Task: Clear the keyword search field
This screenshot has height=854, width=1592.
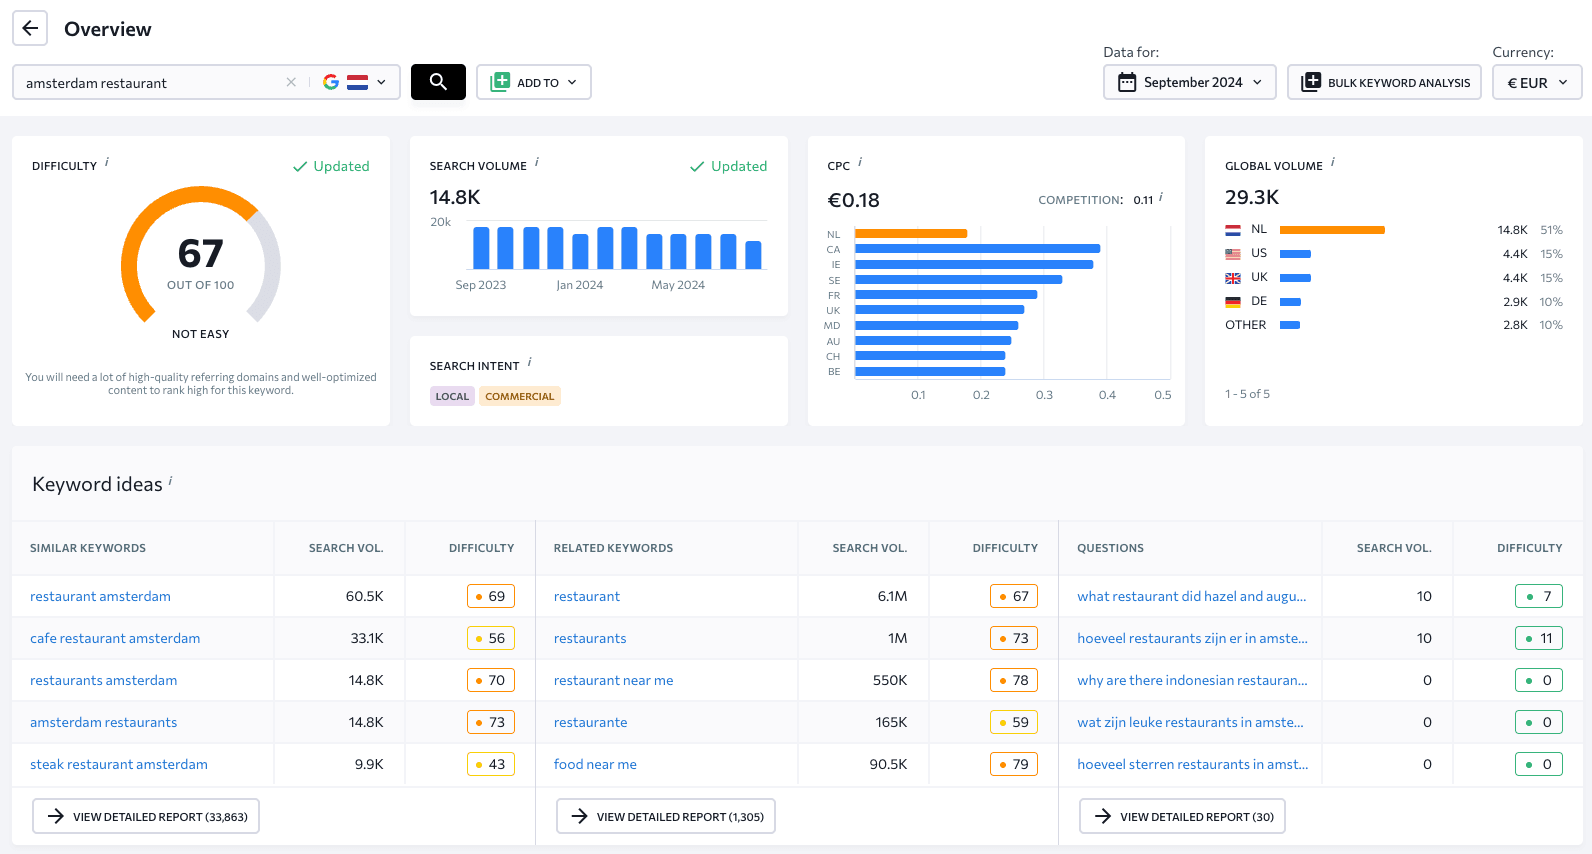Action: click(291, 82)
